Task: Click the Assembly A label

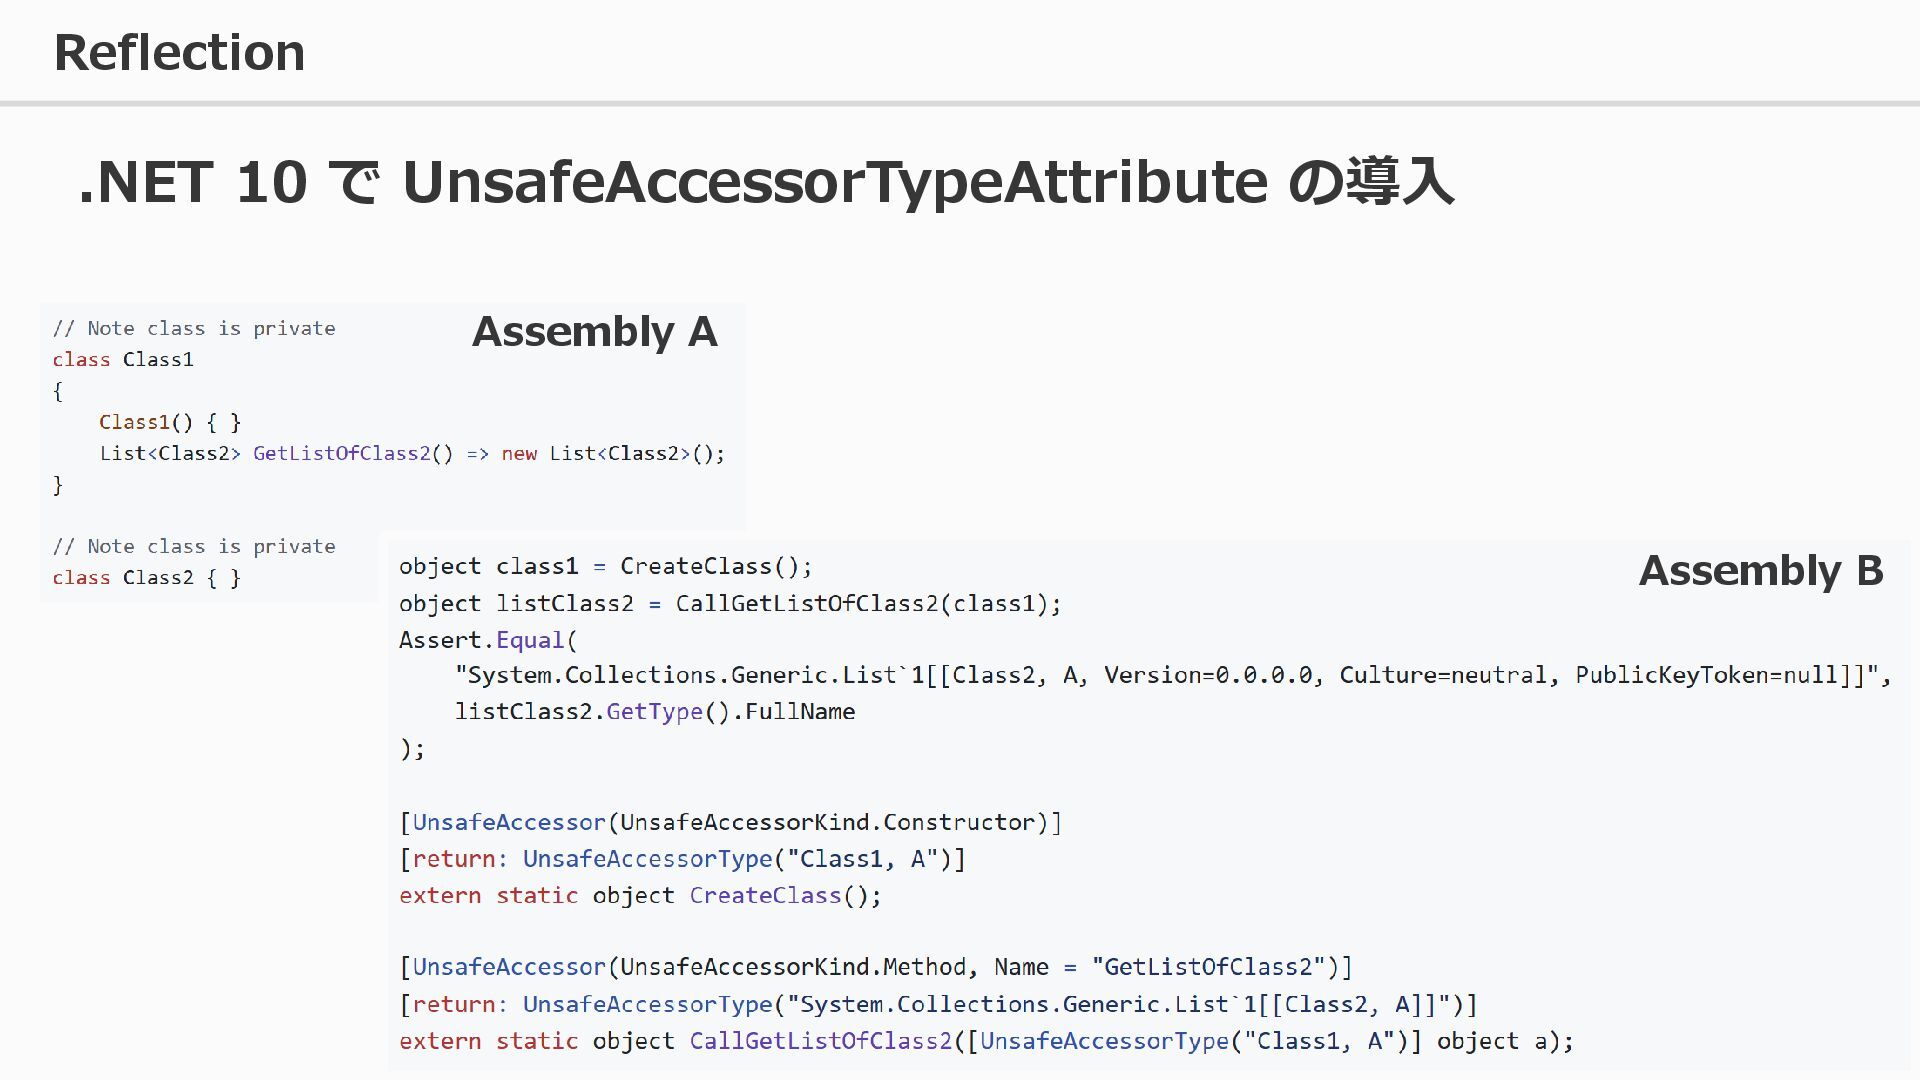Action: [594, 331]
